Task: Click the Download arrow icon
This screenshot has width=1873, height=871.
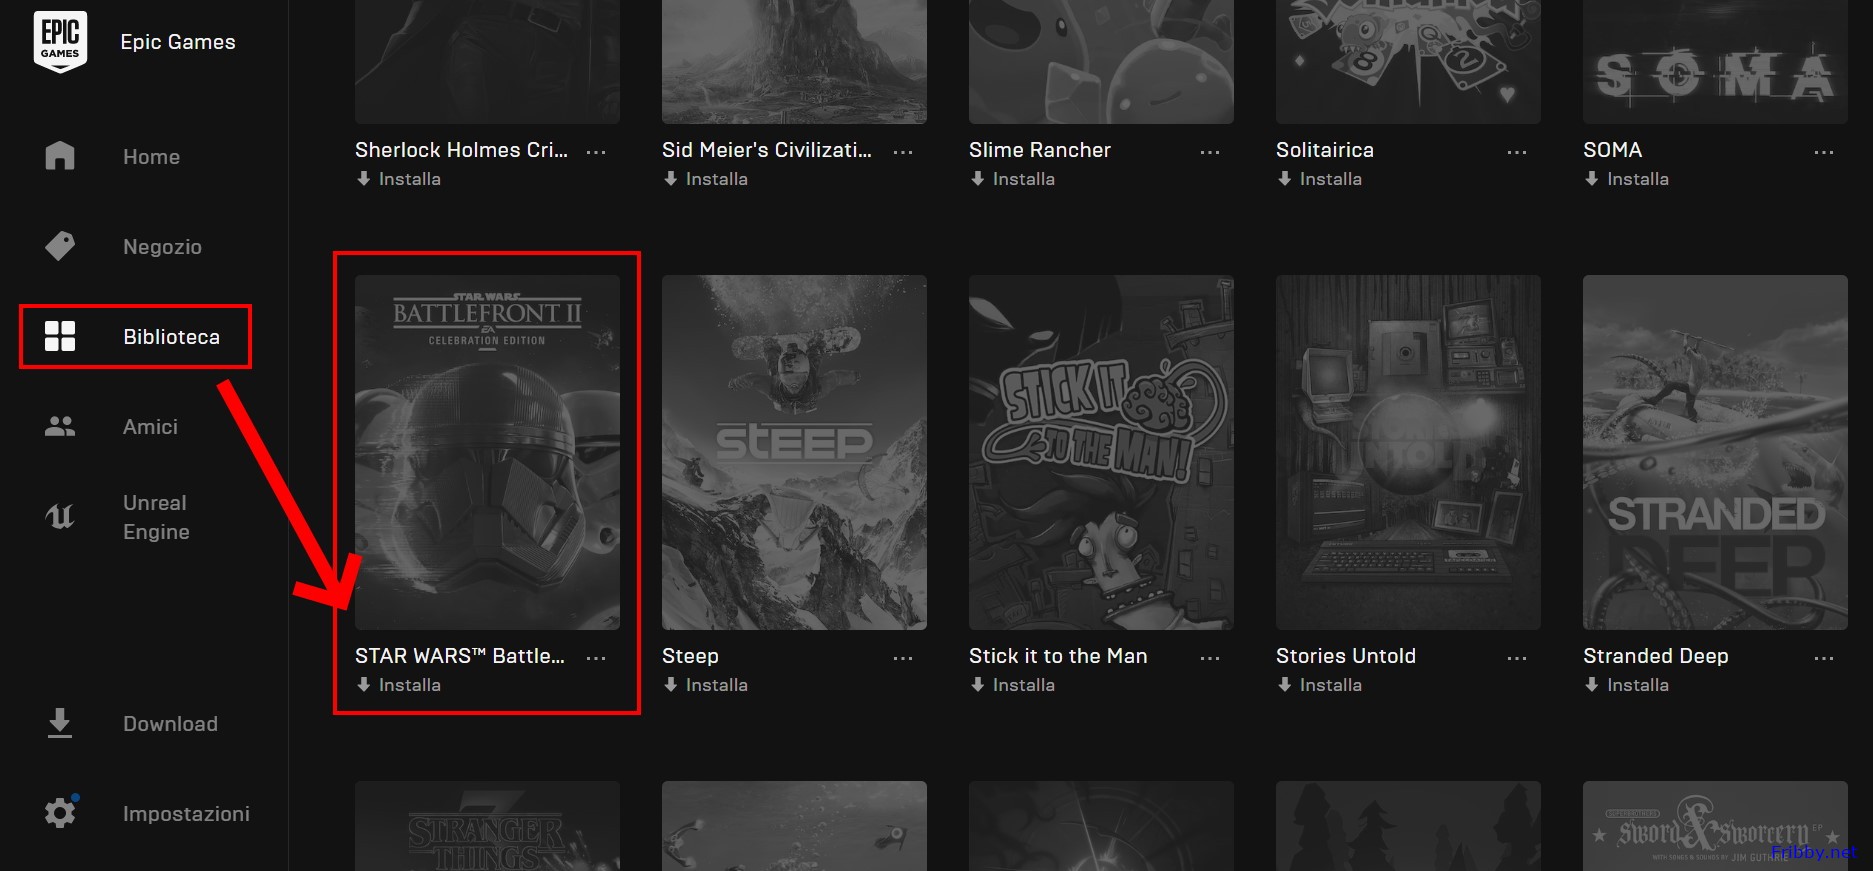Action: pyautogui.click(x=60, y=723)
